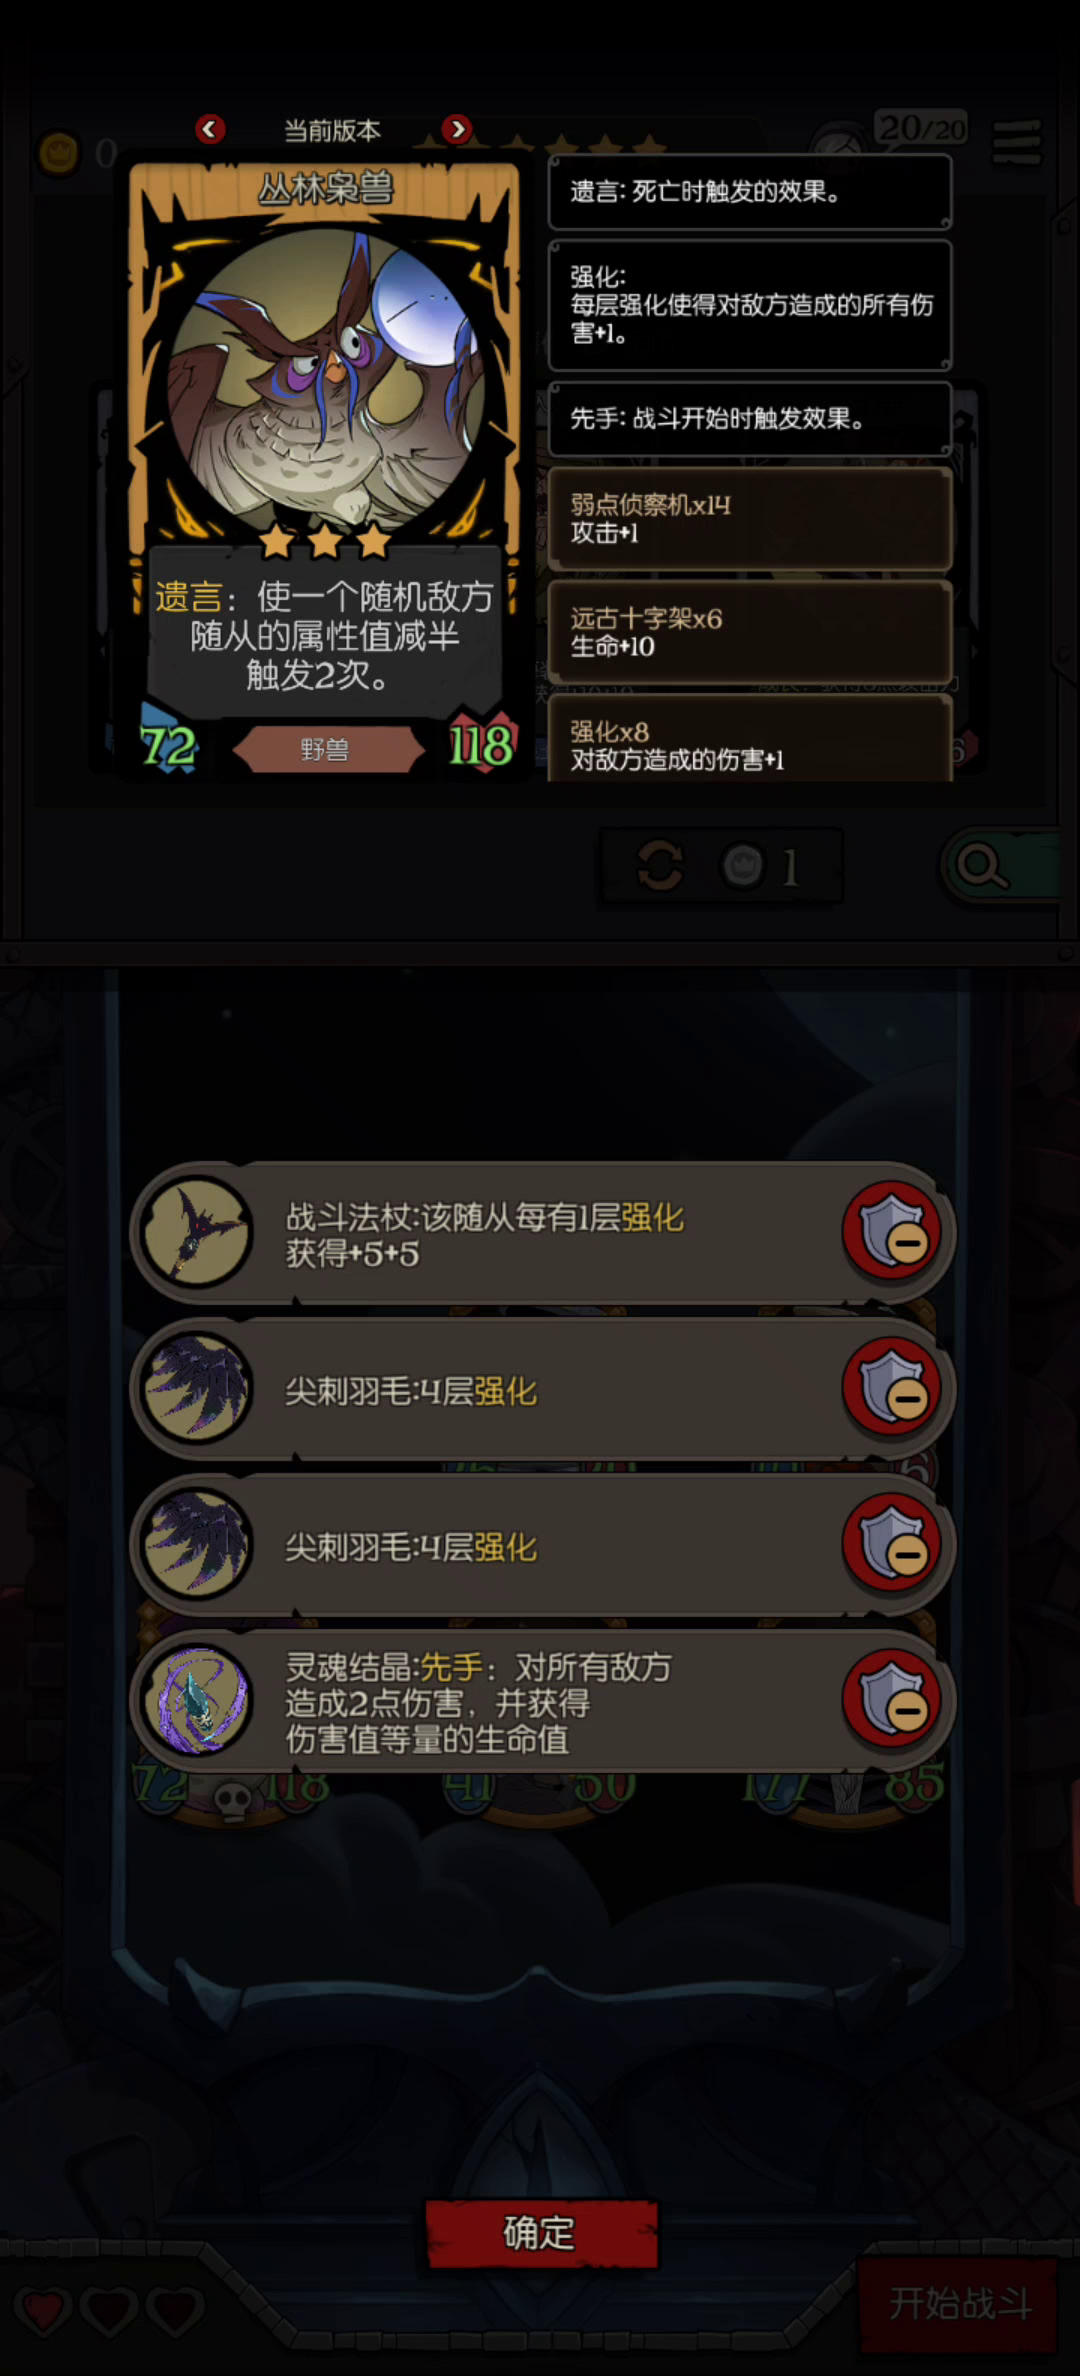This screenshot has width=1080, height=2376.
Task: Click the refresh arrows icon
Action: 660,866
